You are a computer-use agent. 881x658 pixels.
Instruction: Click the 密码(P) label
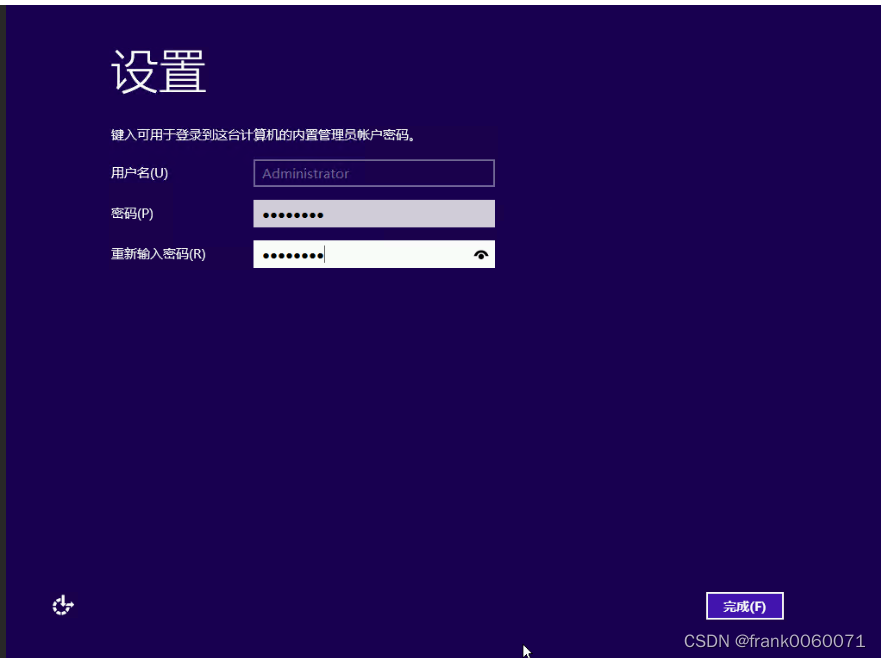point(132,214)
